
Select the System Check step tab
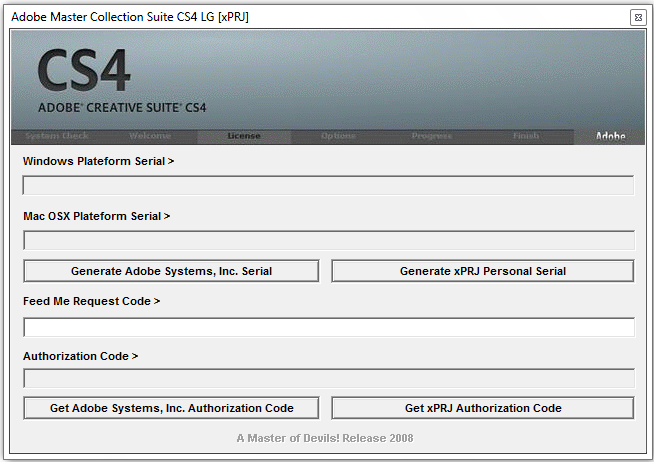tap(57, 136)
